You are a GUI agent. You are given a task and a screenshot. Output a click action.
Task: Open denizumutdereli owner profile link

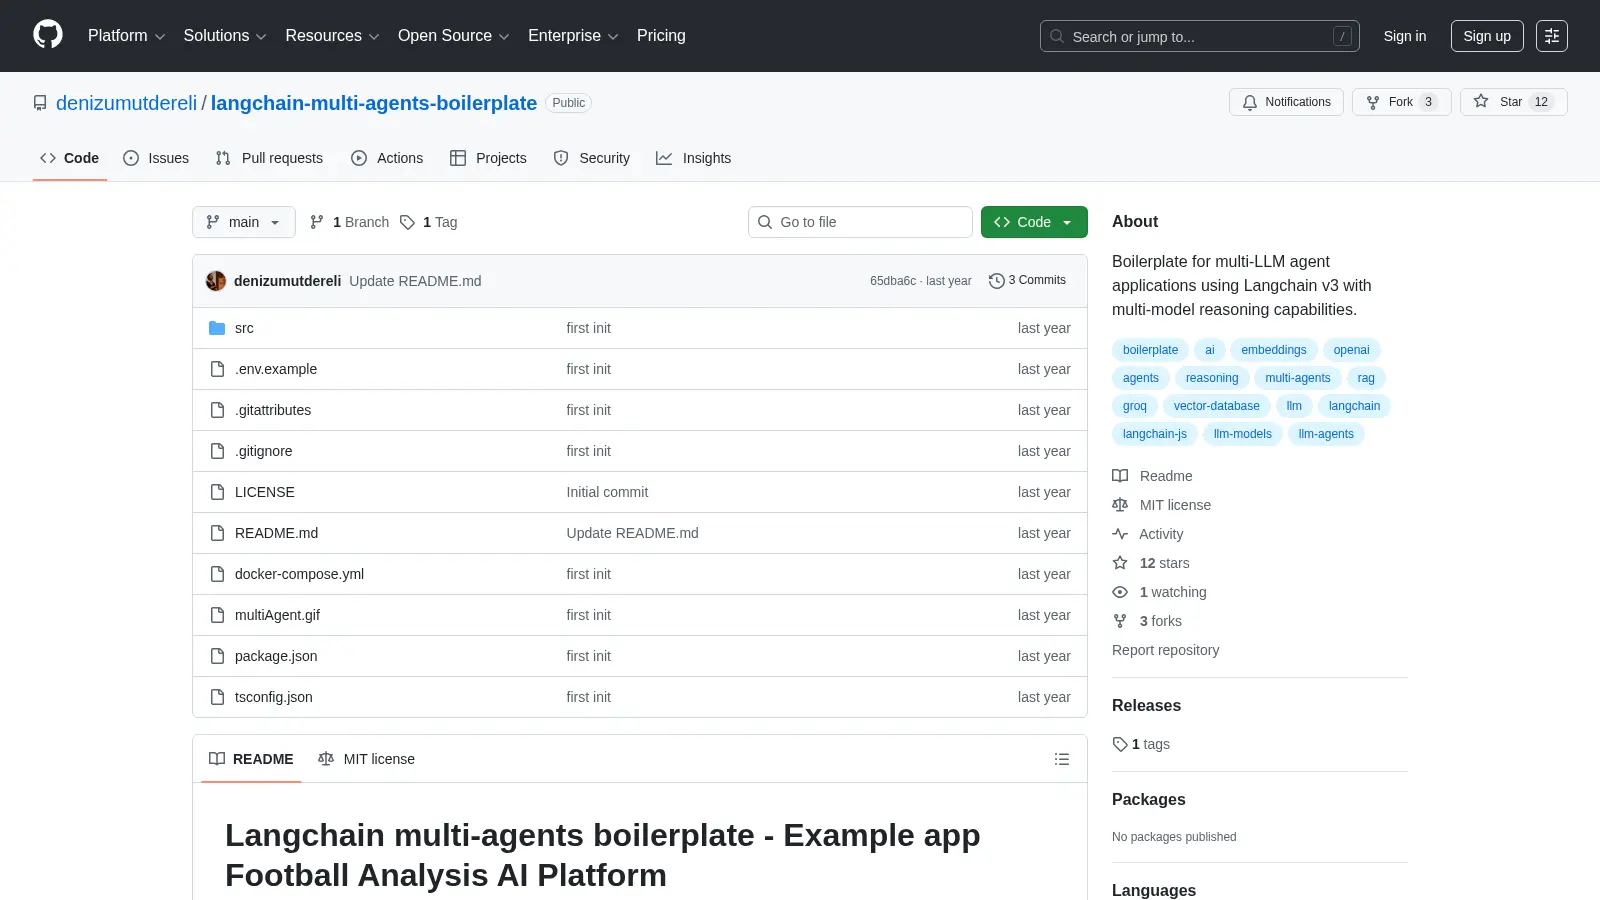click(127, 103)
